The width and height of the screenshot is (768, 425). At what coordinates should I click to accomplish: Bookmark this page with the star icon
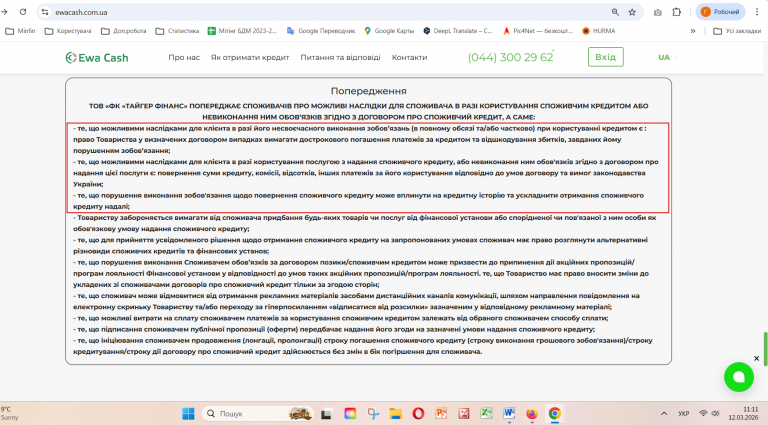point(632,12)
